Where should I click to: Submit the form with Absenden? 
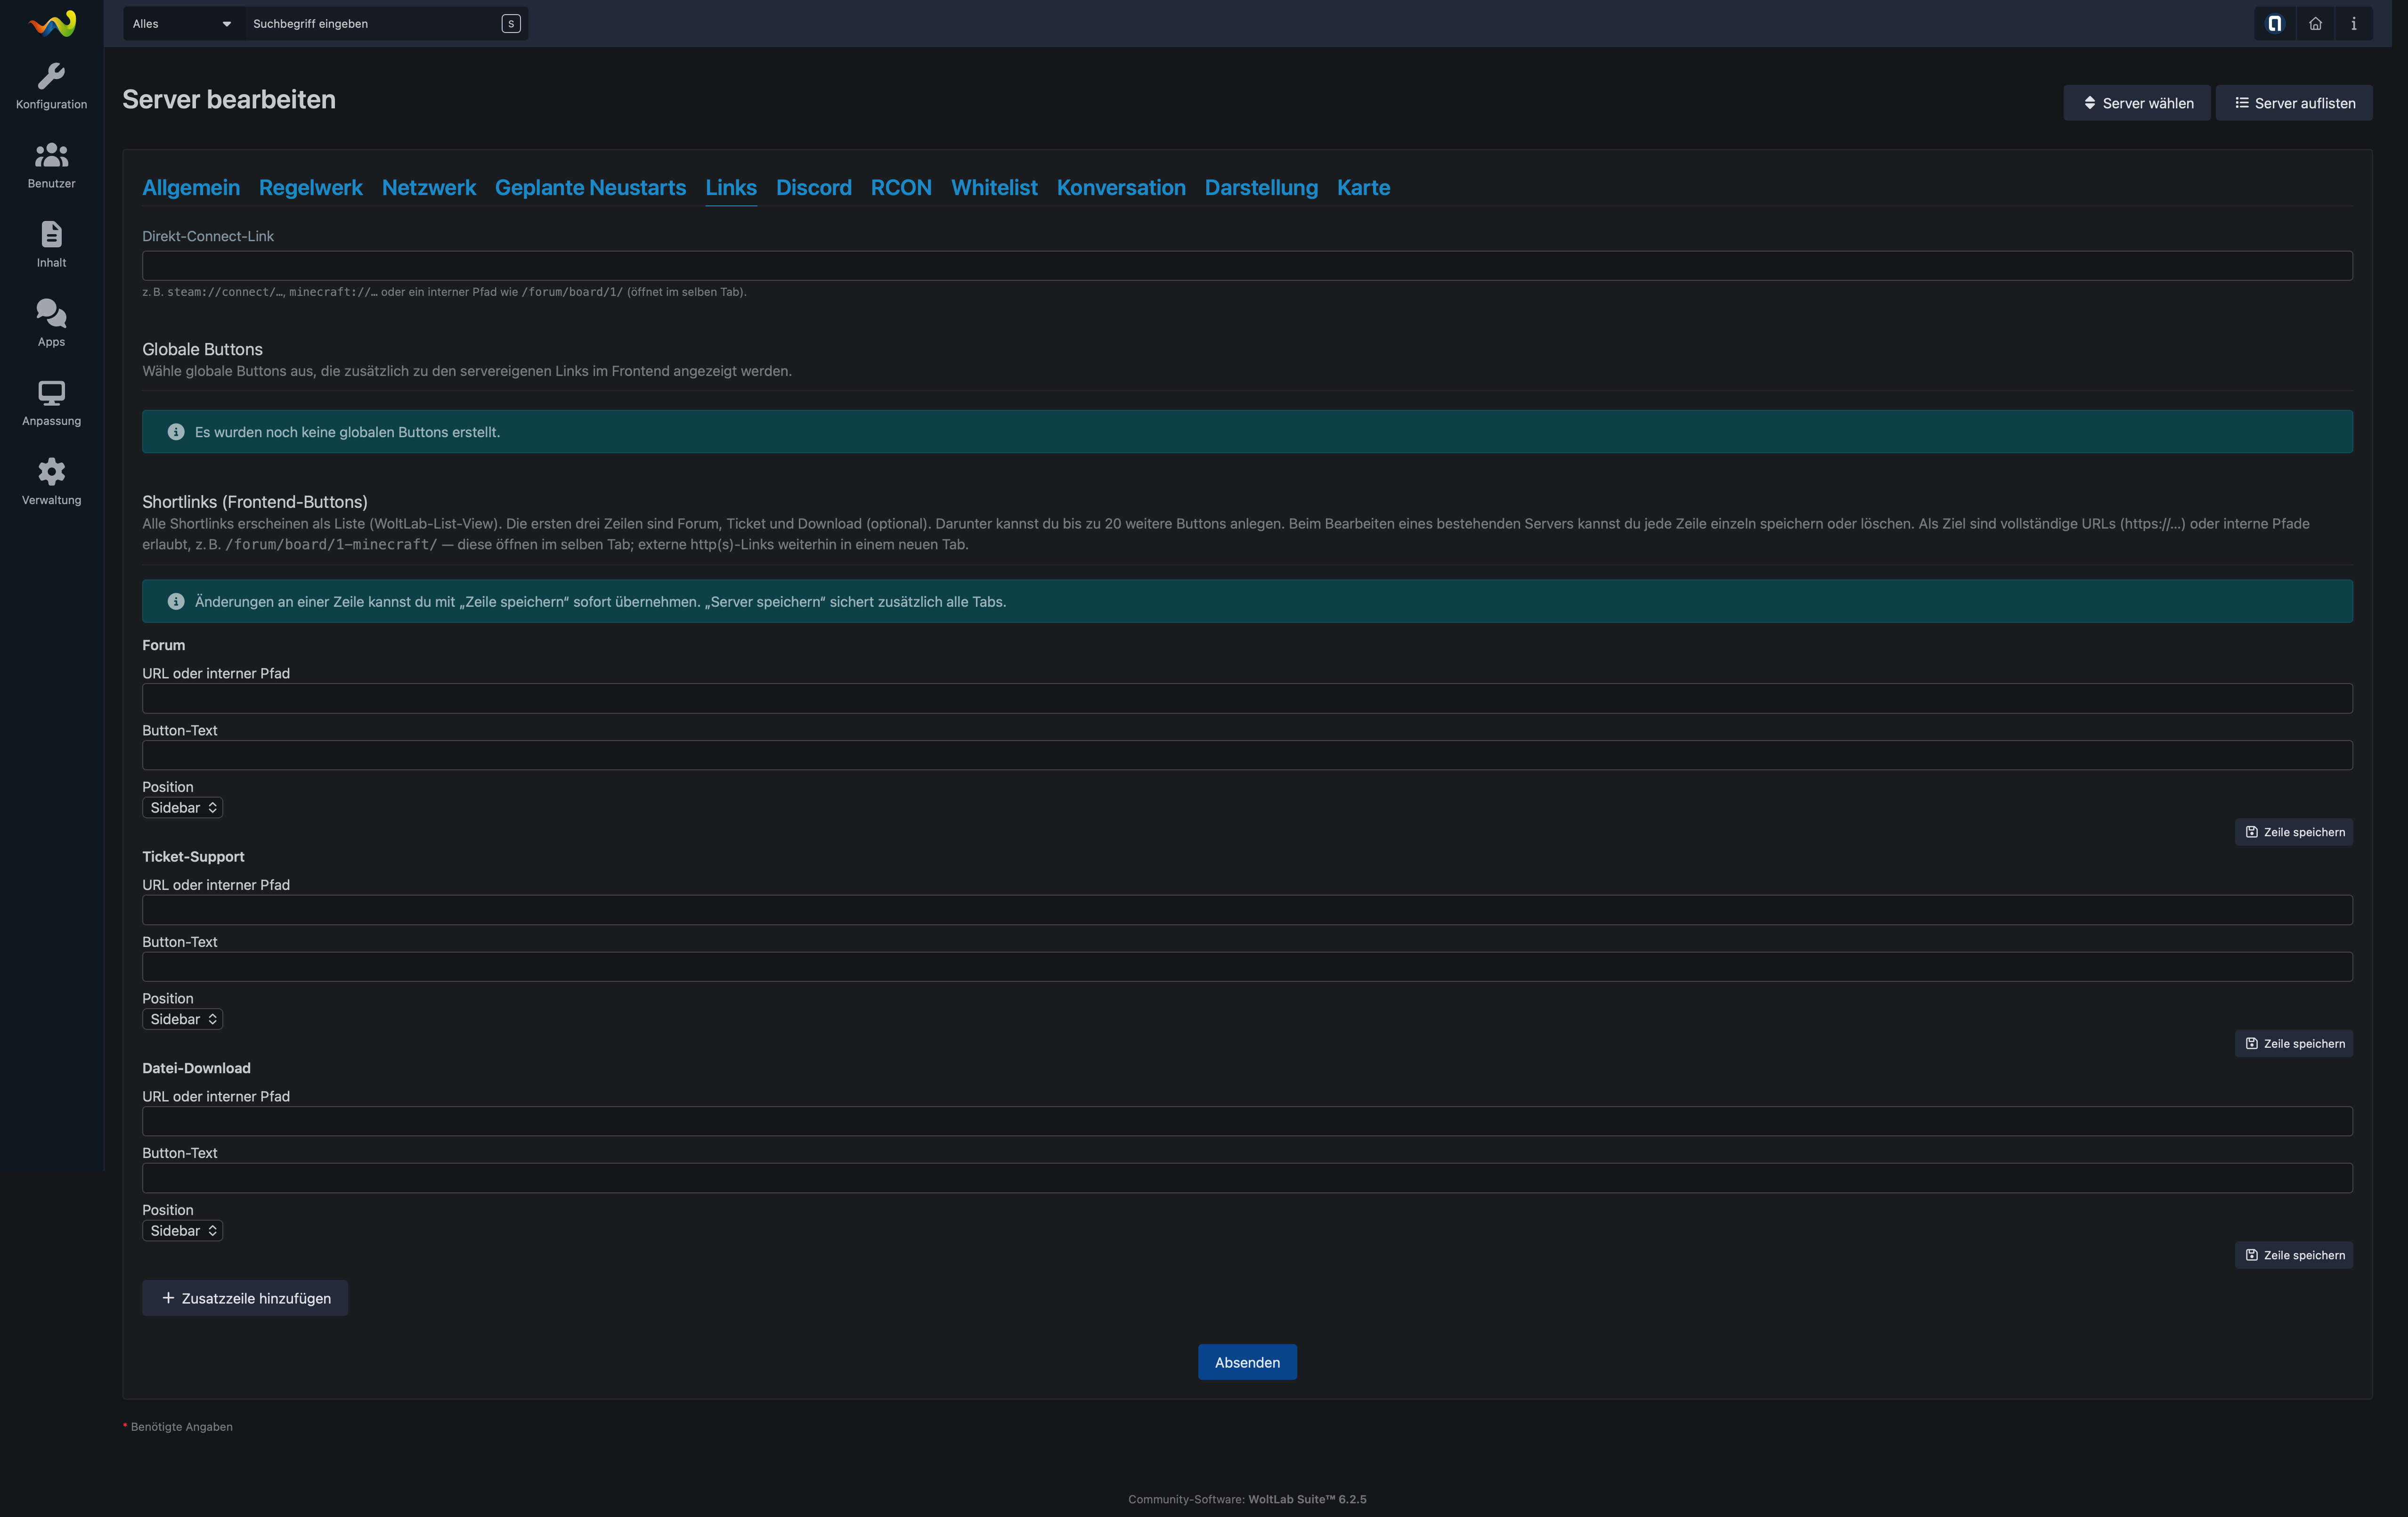click(x=1247, y=1362)
